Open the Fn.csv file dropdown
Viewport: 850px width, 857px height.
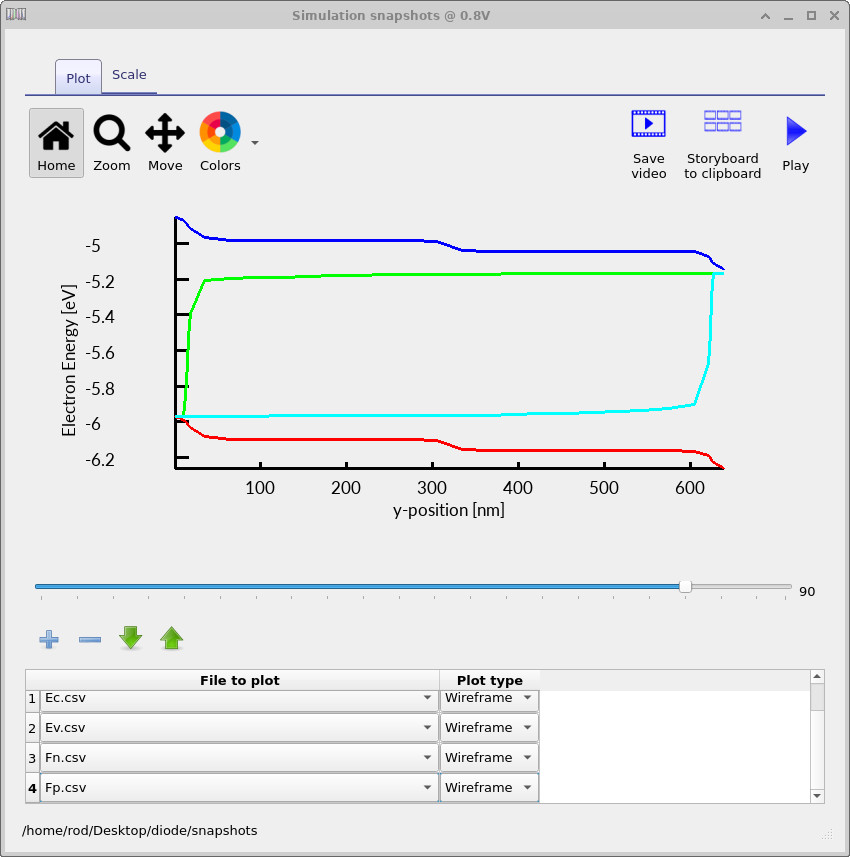click(427, 758)
